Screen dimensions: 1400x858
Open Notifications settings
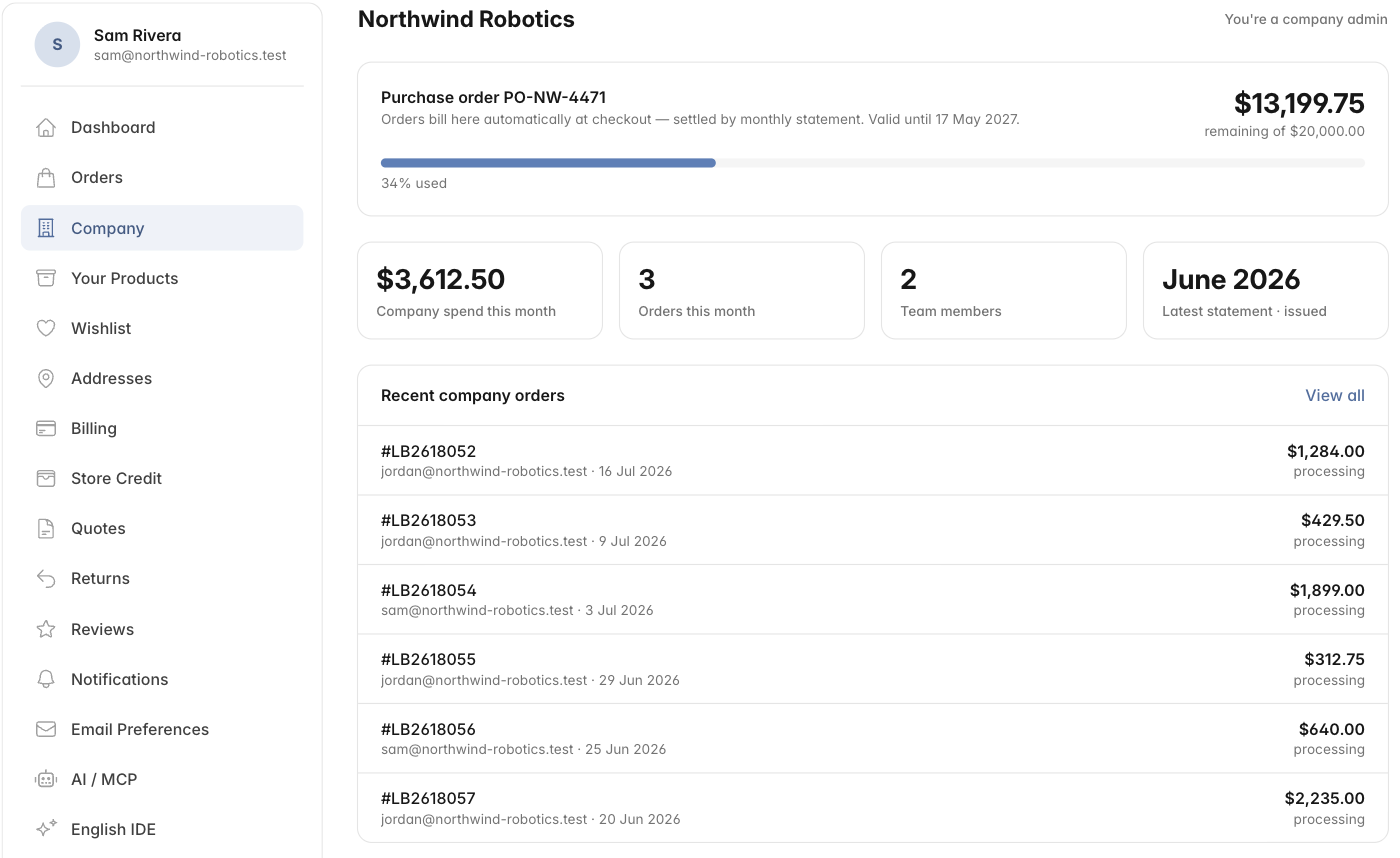tap(162, 679)
